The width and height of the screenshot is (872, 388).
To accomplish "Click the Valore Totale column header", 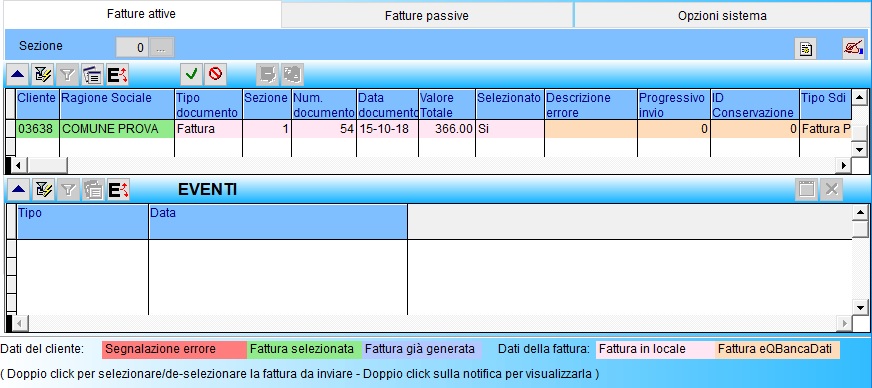I will [x=447, y=105].
